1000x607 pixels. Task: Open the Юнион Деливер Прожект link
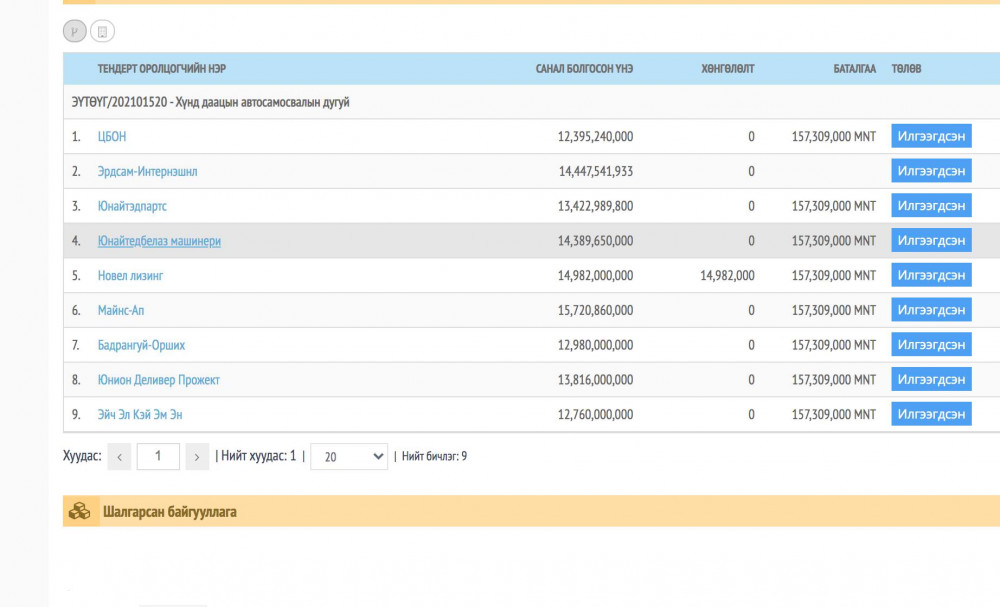click(158, 380)
